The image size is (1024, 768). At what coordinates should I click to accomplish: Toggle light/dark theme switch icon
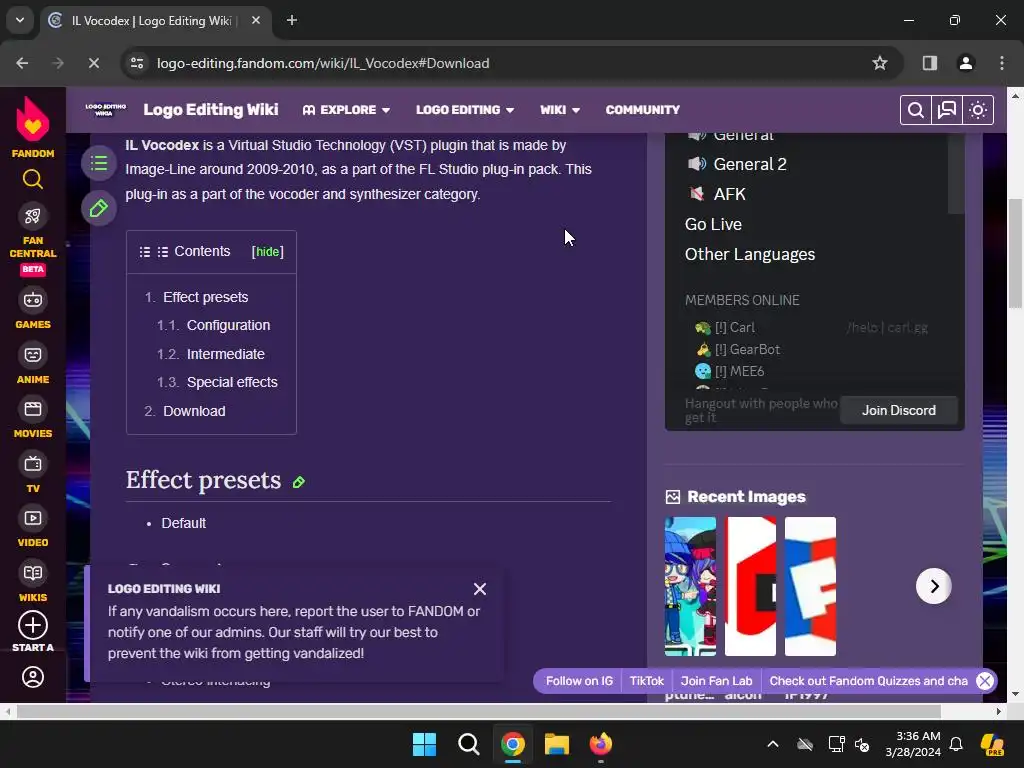978,110
